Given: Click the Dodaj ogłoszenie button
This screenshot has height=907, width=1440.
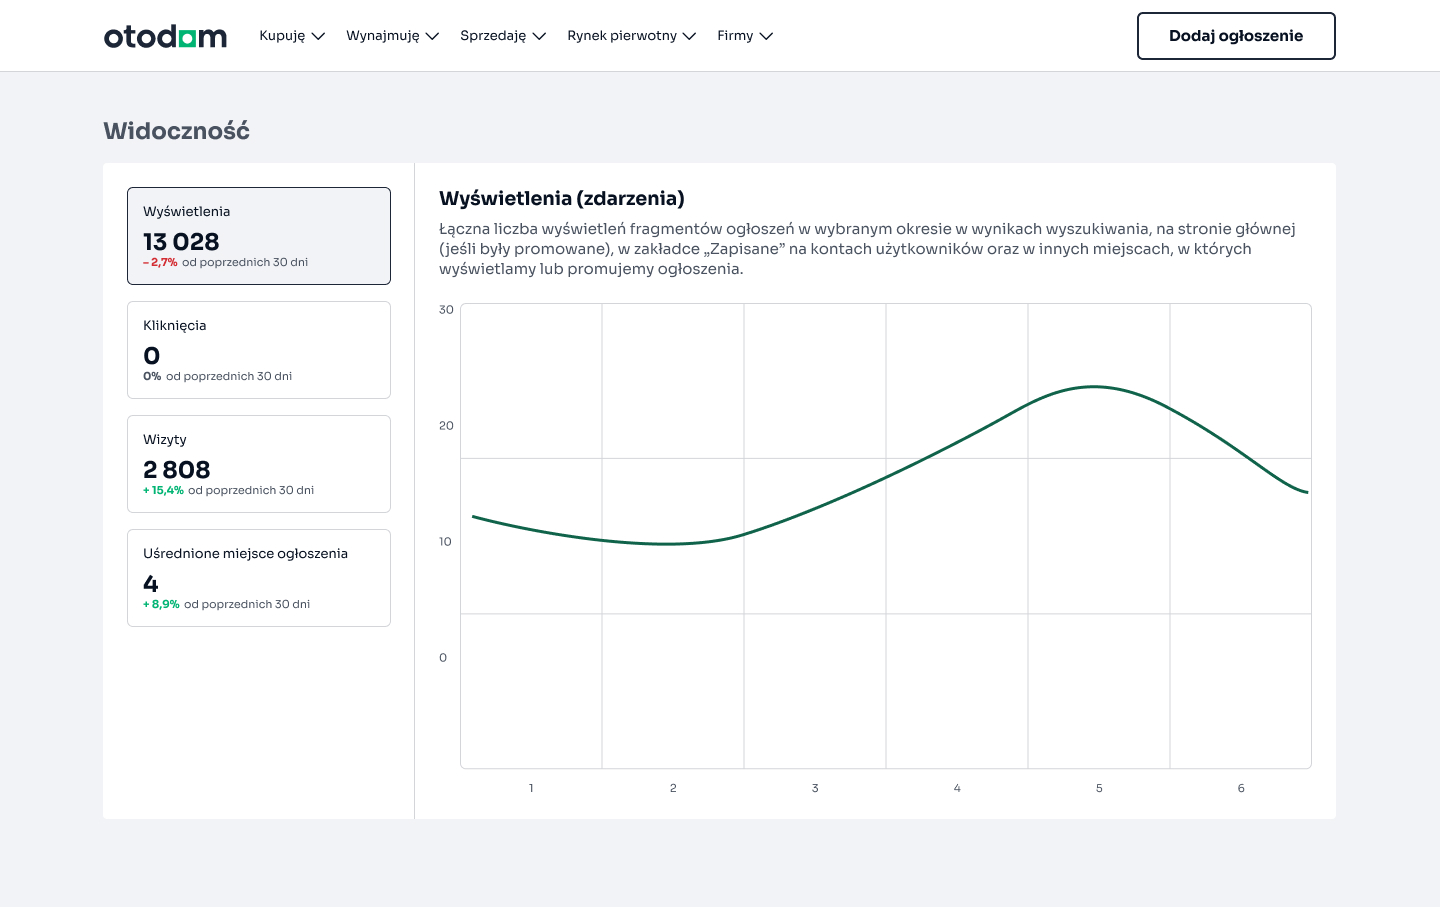Looking at the screenshot, I should point(1236,35).
